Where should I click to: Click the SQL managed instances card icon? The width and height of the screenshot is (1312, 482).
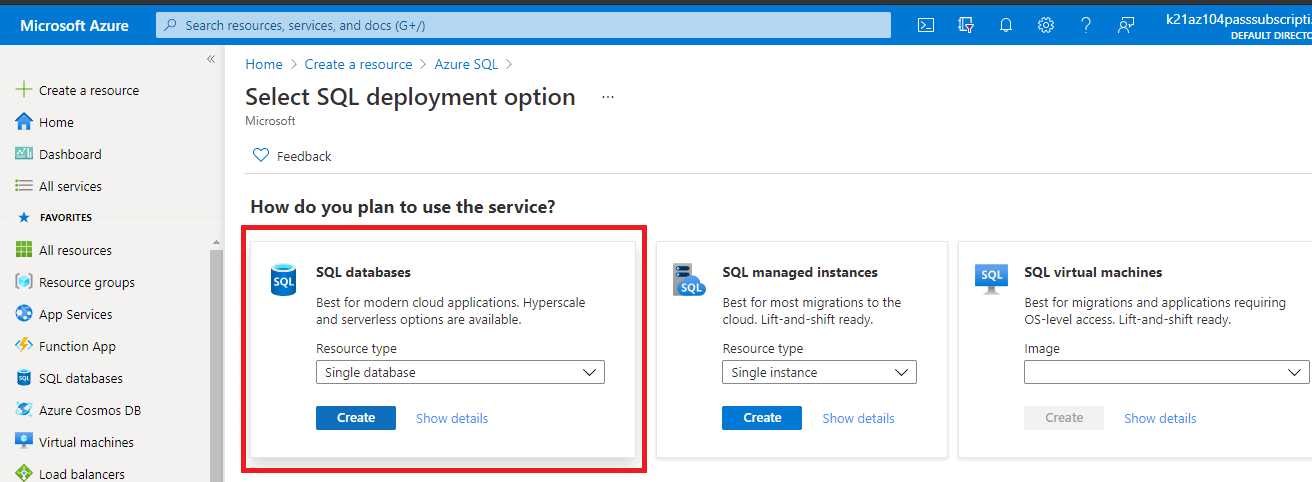(x=689, y=280)
